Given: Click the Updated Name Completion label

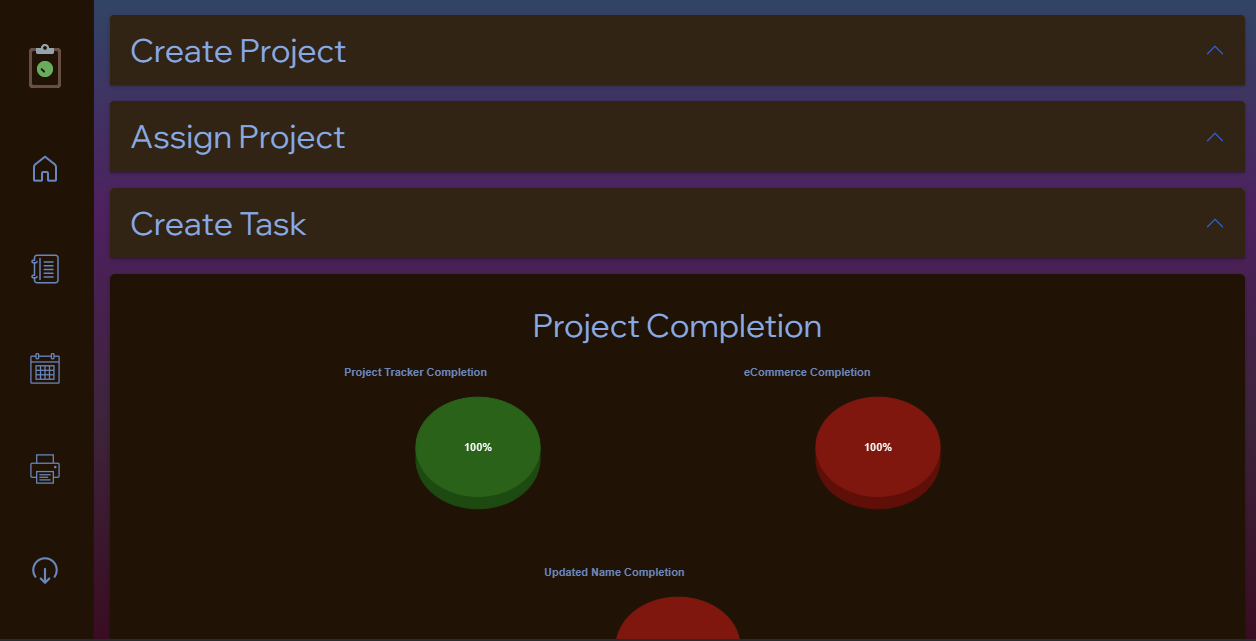Looking at the screenshot, I should tap(614, 571).
